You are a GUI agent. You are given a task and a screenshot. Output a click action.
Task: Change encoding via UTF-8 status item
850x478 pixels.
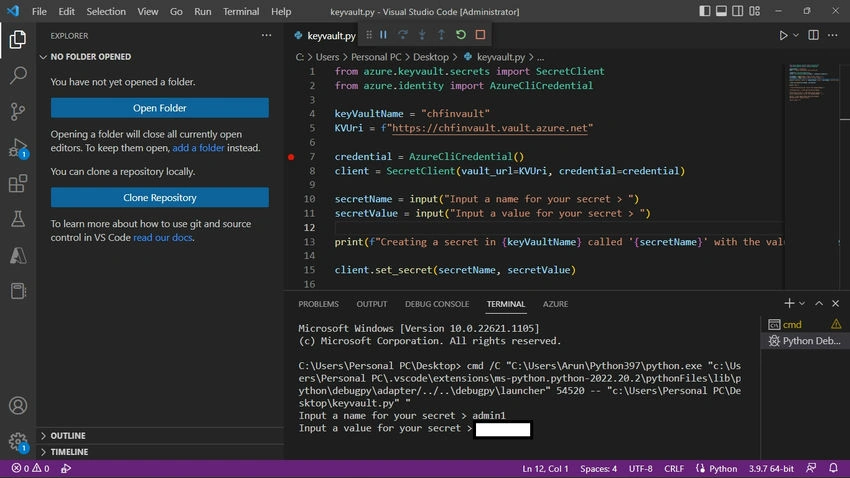640,469
